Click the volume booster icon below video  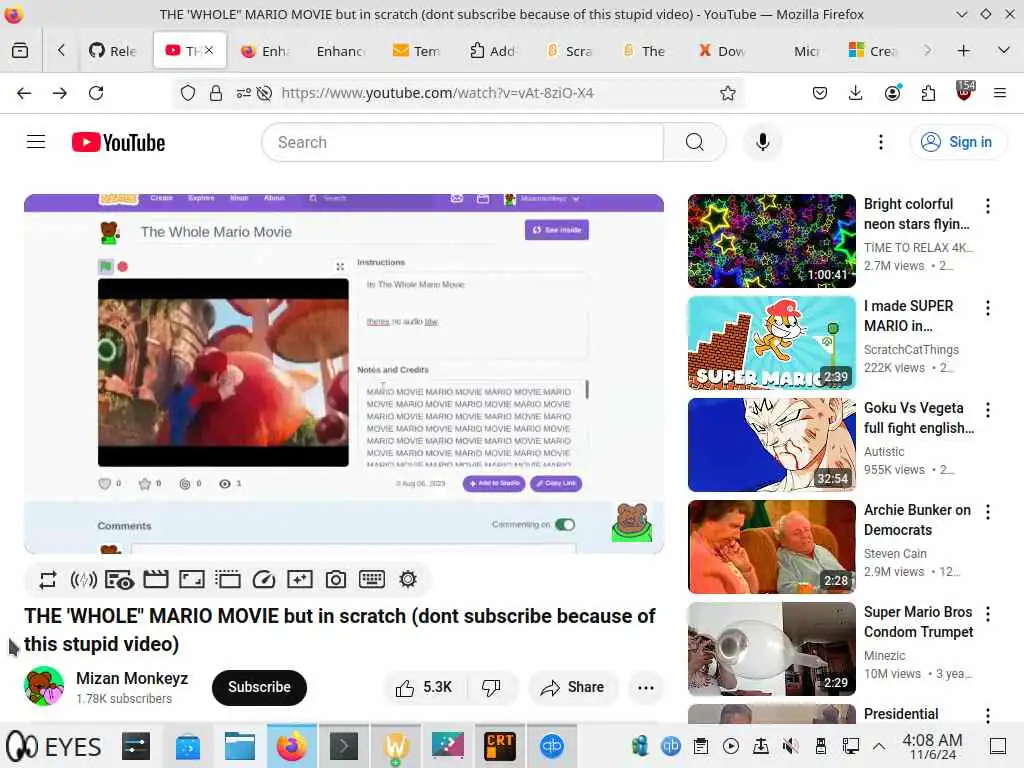click(84, 580)
